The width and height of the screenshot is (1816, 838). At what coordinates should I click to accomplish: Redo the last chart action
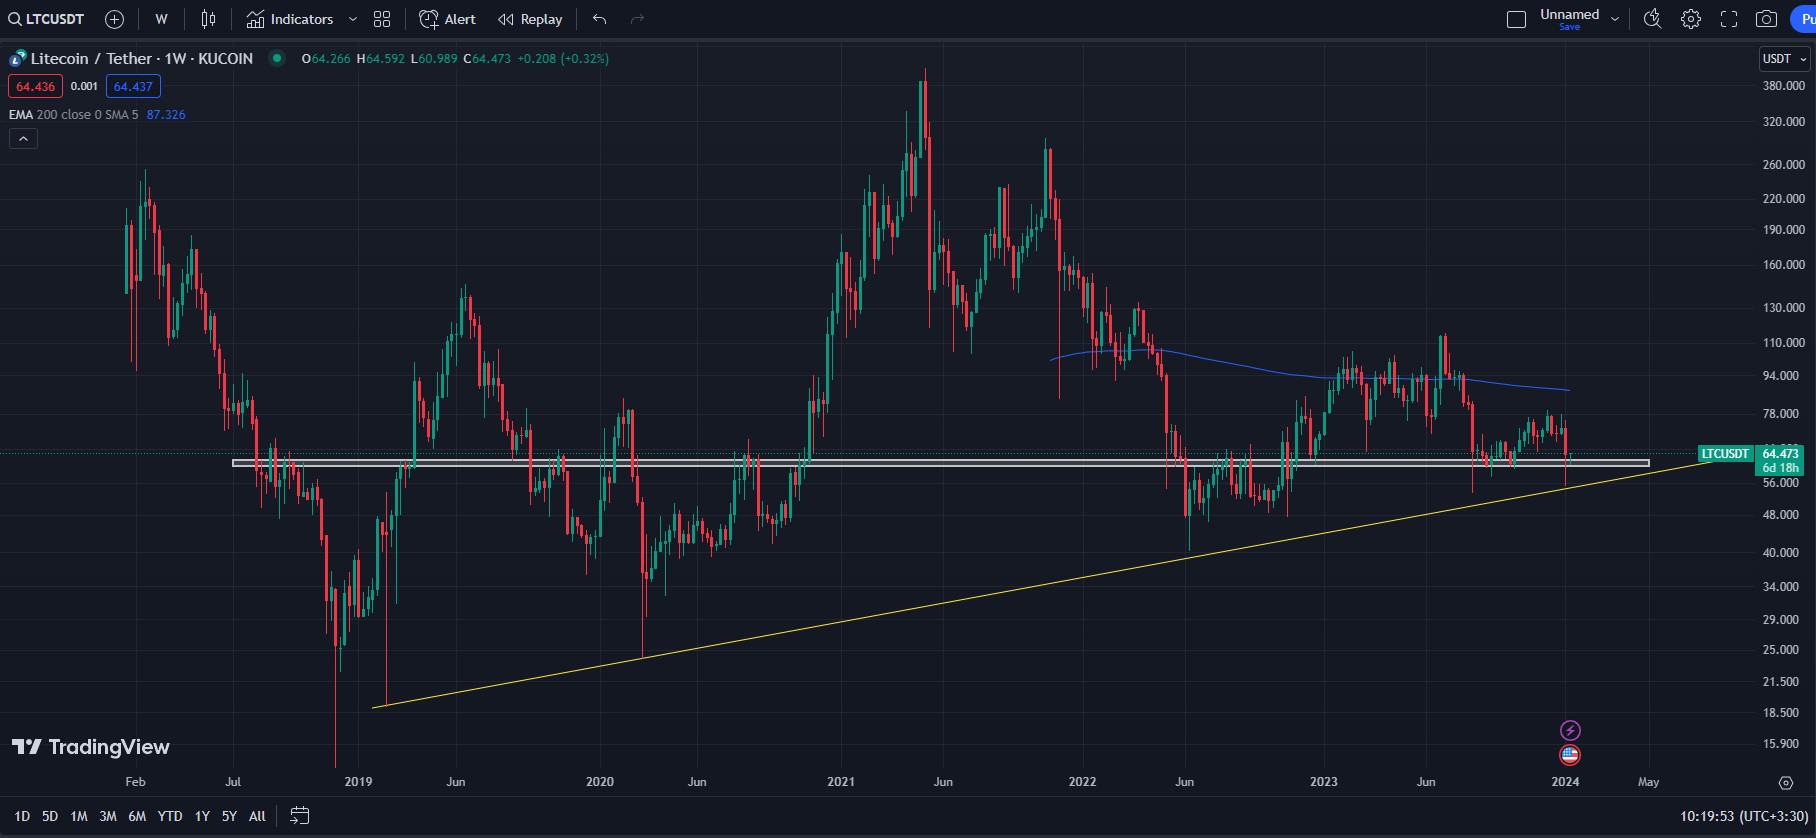coord(637,19)
